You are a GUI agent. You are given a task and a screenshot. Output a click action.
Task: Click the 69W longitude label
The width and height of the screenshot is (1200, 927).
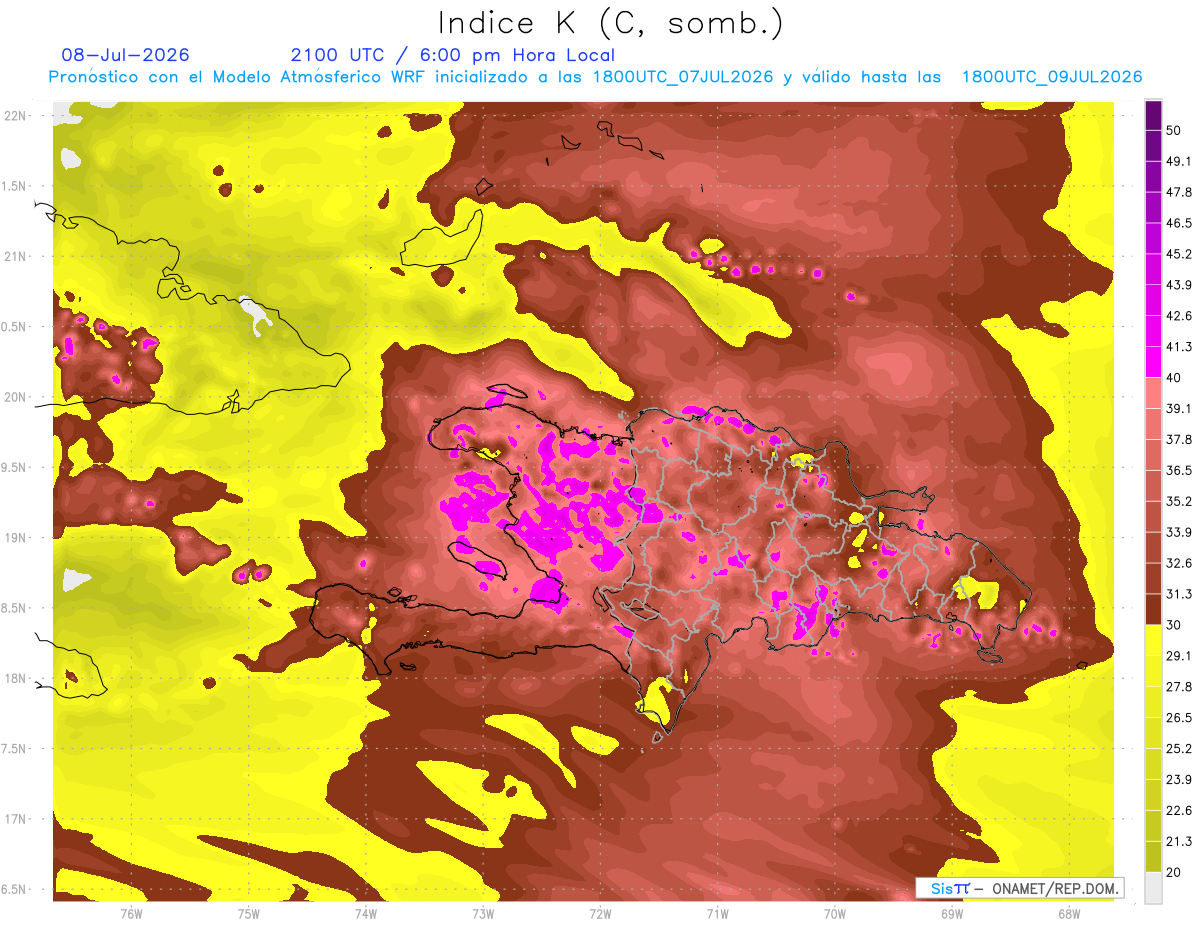point(952,913)
